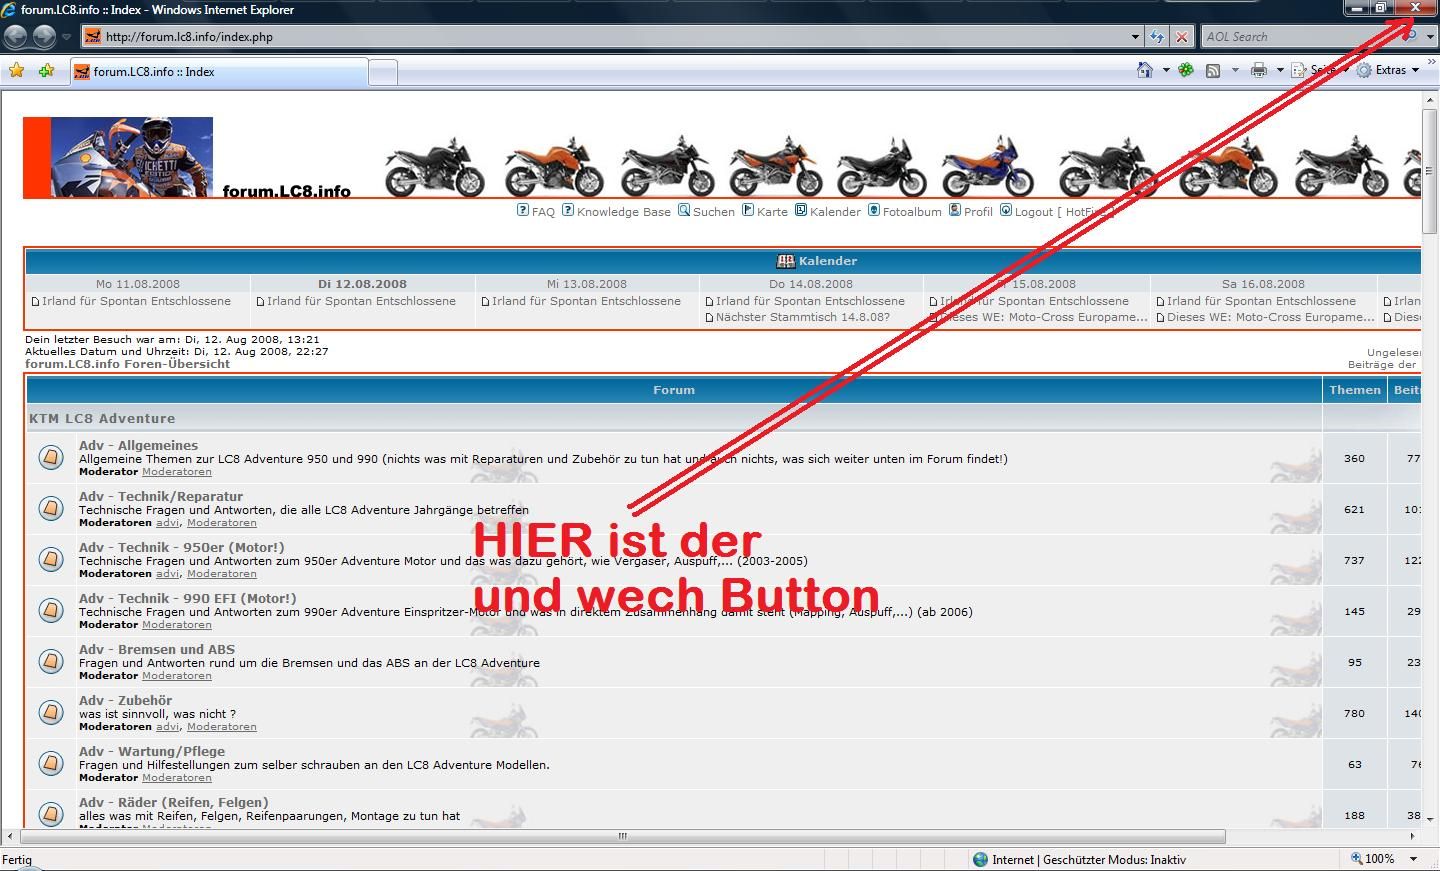The height and width of the screenshot is (871, 1440).
Task: Open the search provider dropdown arrow
Action: tap(1430, 37)
